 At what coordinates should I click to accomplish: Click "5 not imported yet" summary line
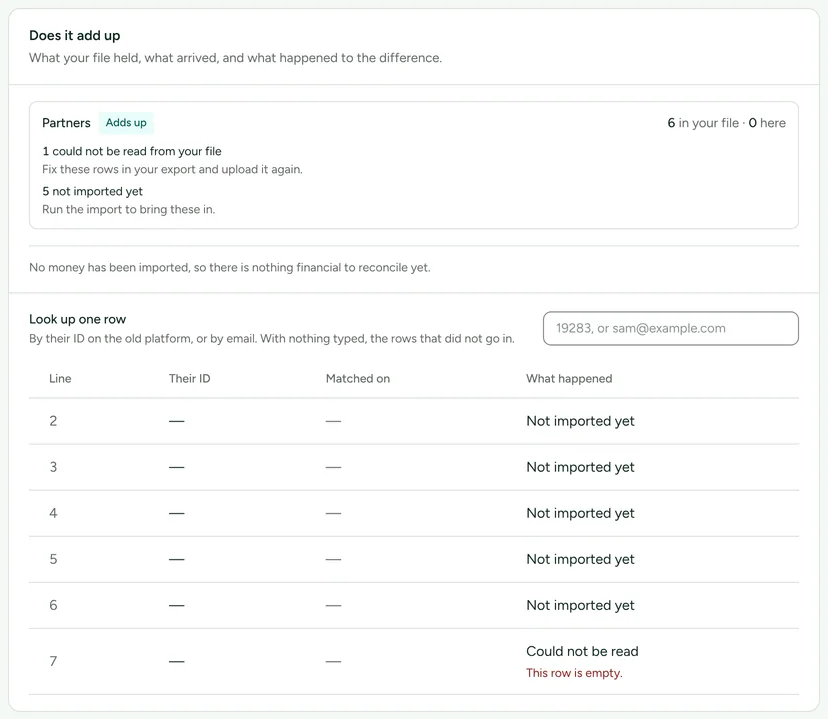92,191
